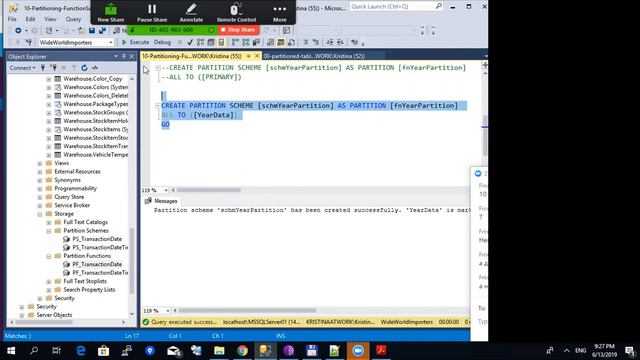Select the Service Broker tree node

[72, 205]
